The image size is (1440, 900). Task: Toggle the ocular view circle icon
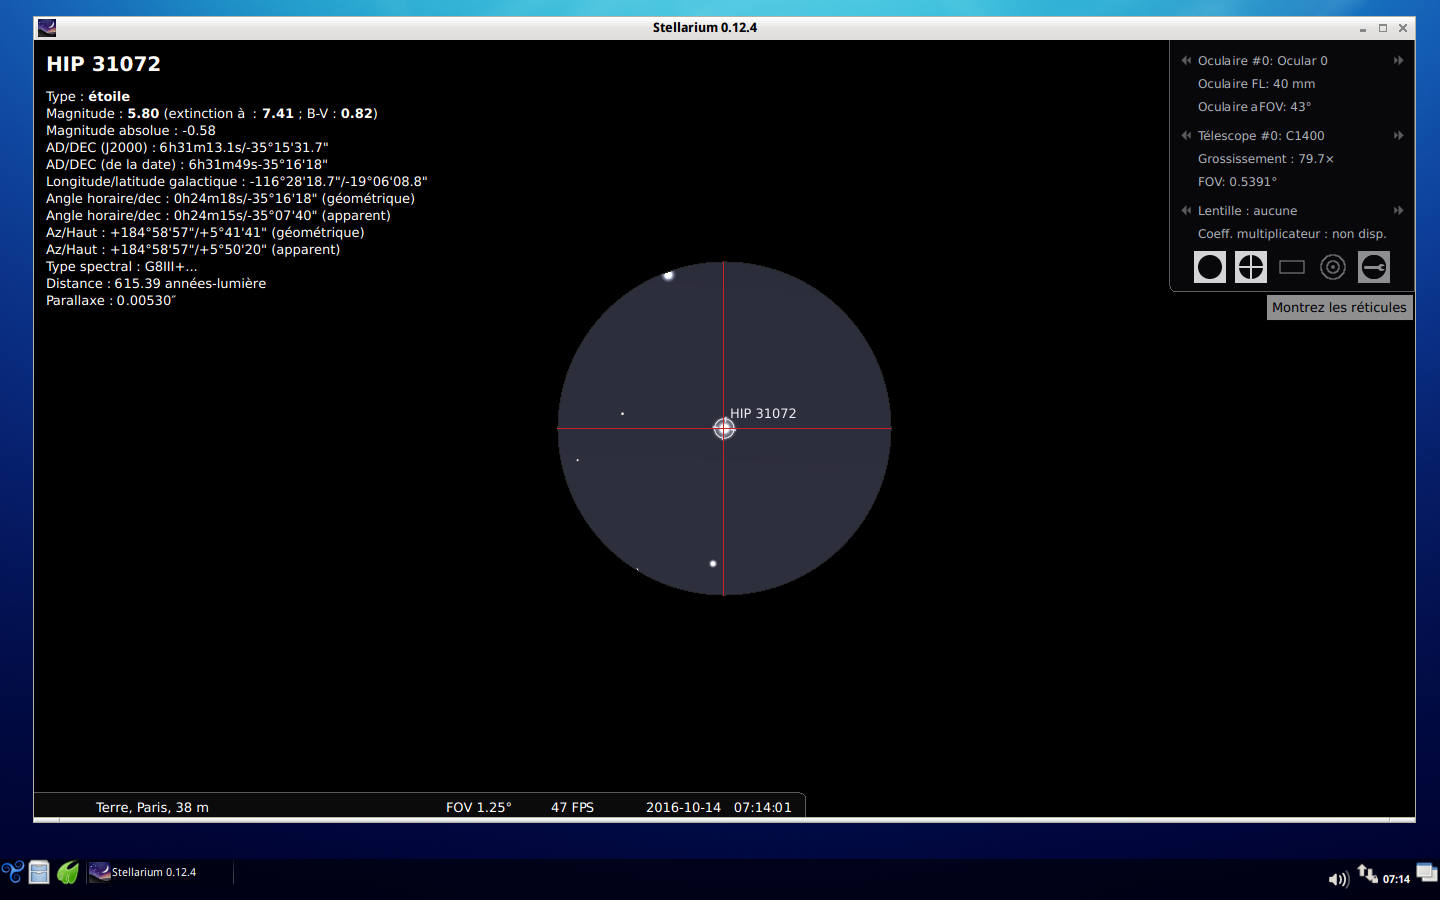coord(1210,267)
